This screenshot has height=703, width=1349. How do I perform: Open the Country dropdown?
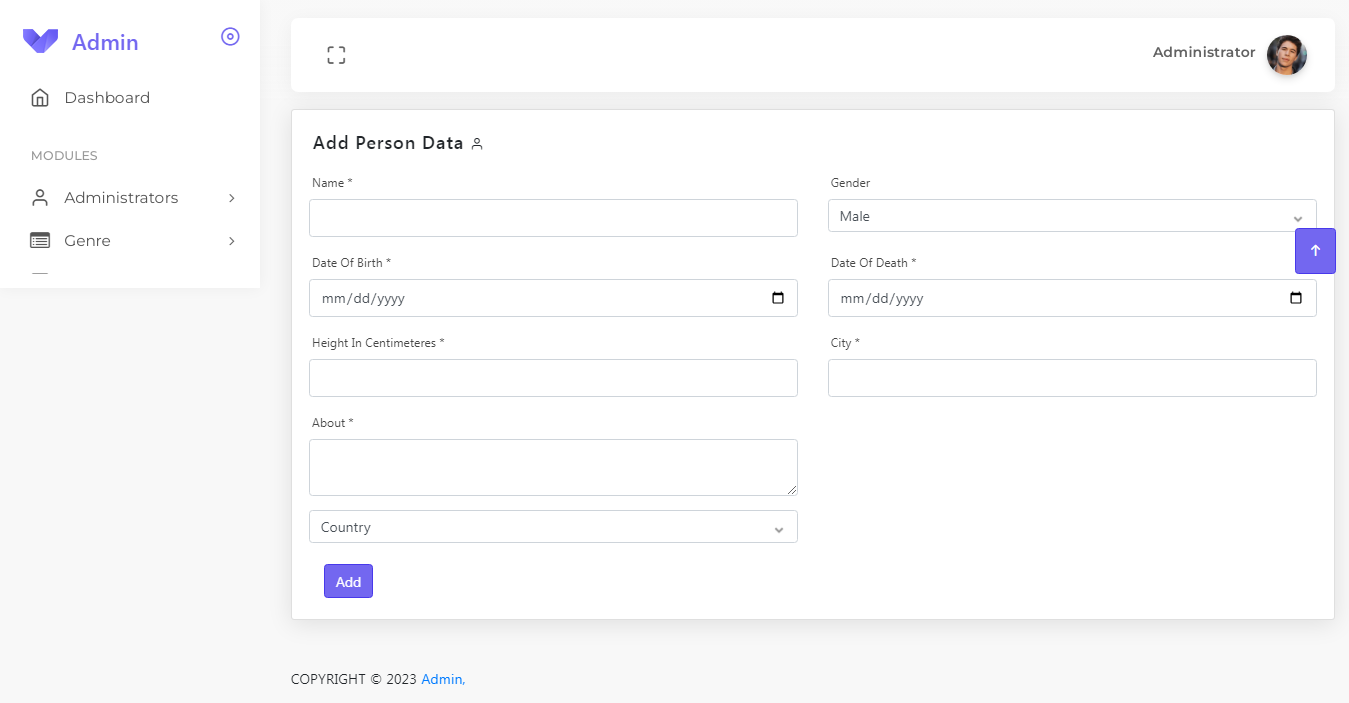click(x=553, y=527)
